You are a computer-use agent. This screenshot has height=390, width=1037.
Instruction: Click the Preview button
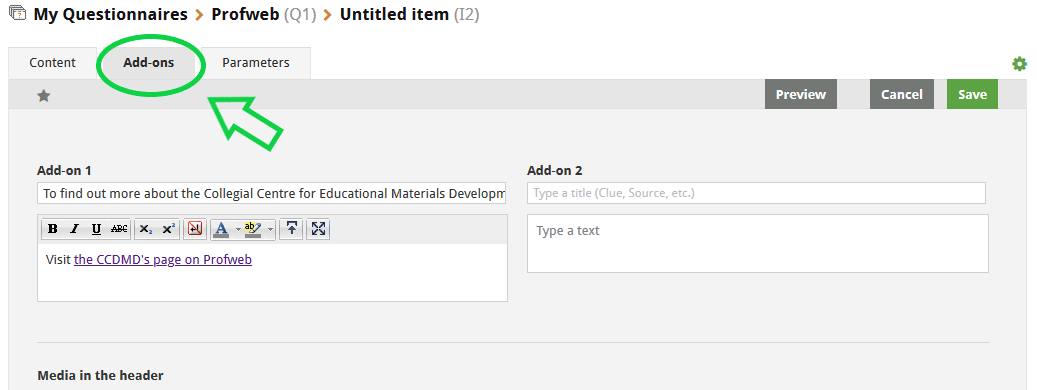[801, 95]
